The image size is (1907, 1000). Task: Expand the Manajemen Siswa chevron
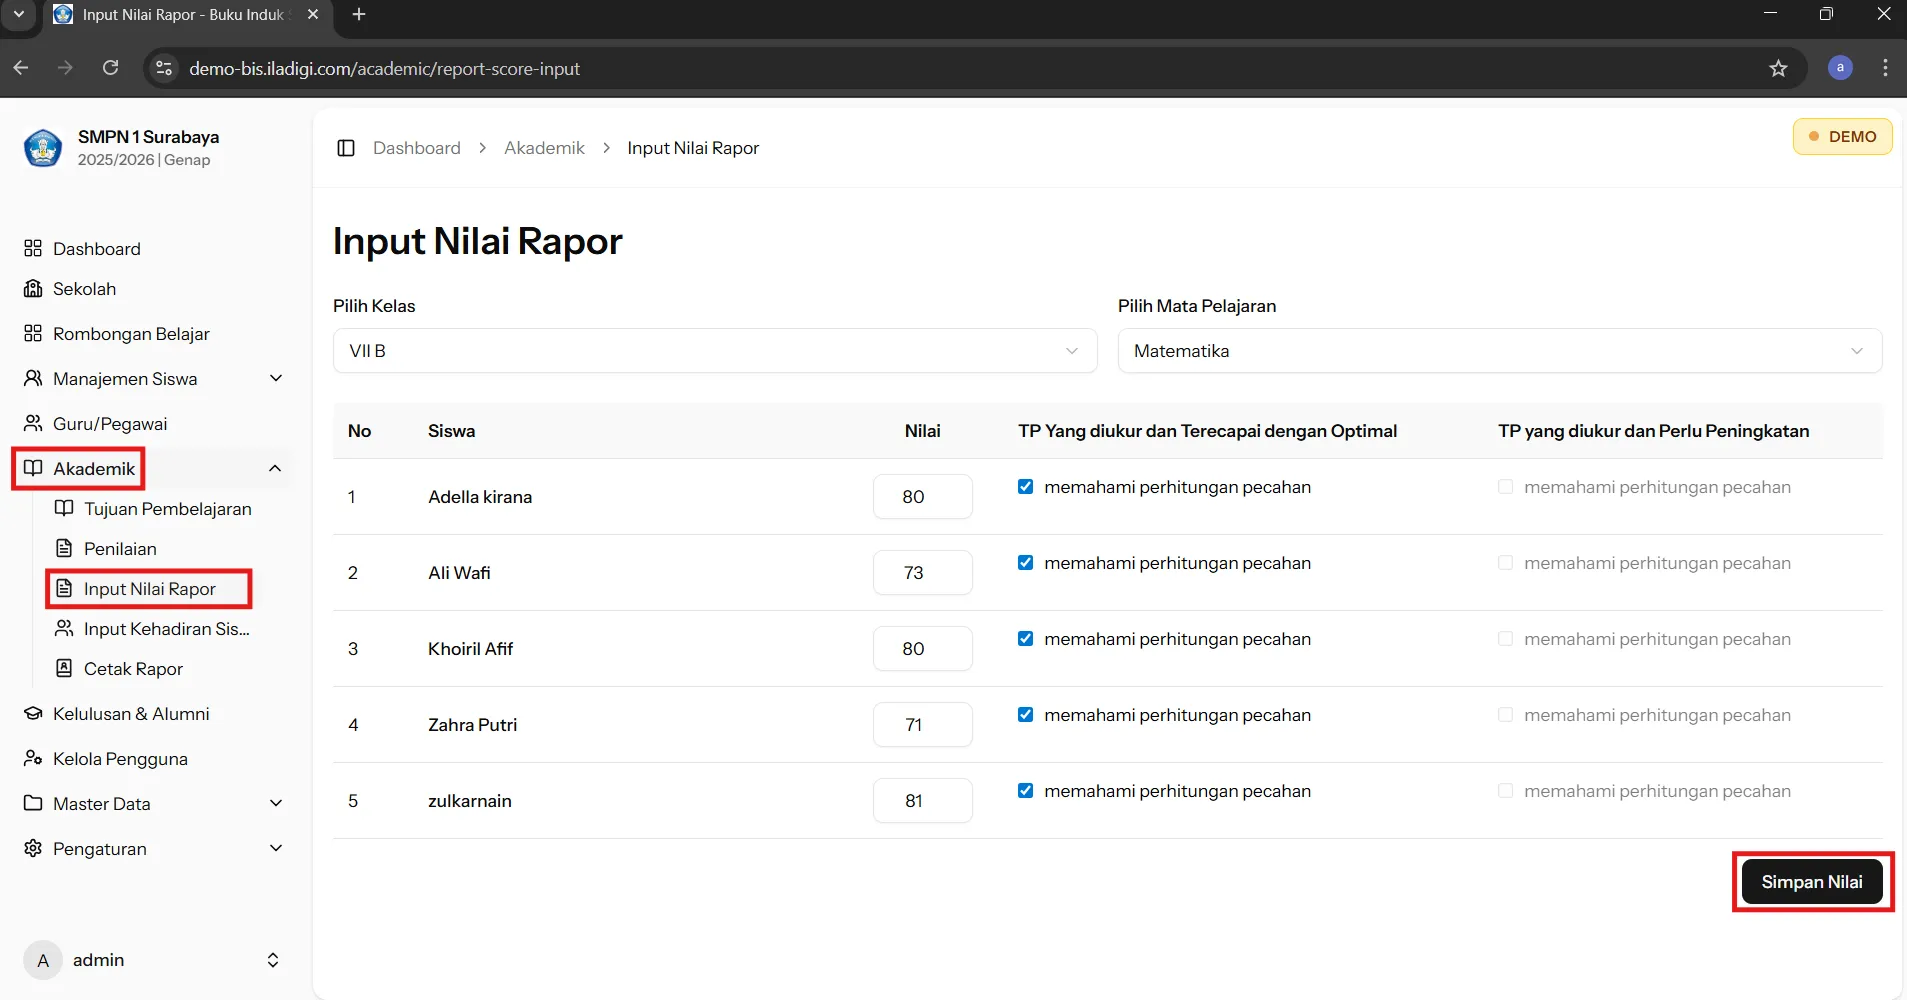point(276,378)
